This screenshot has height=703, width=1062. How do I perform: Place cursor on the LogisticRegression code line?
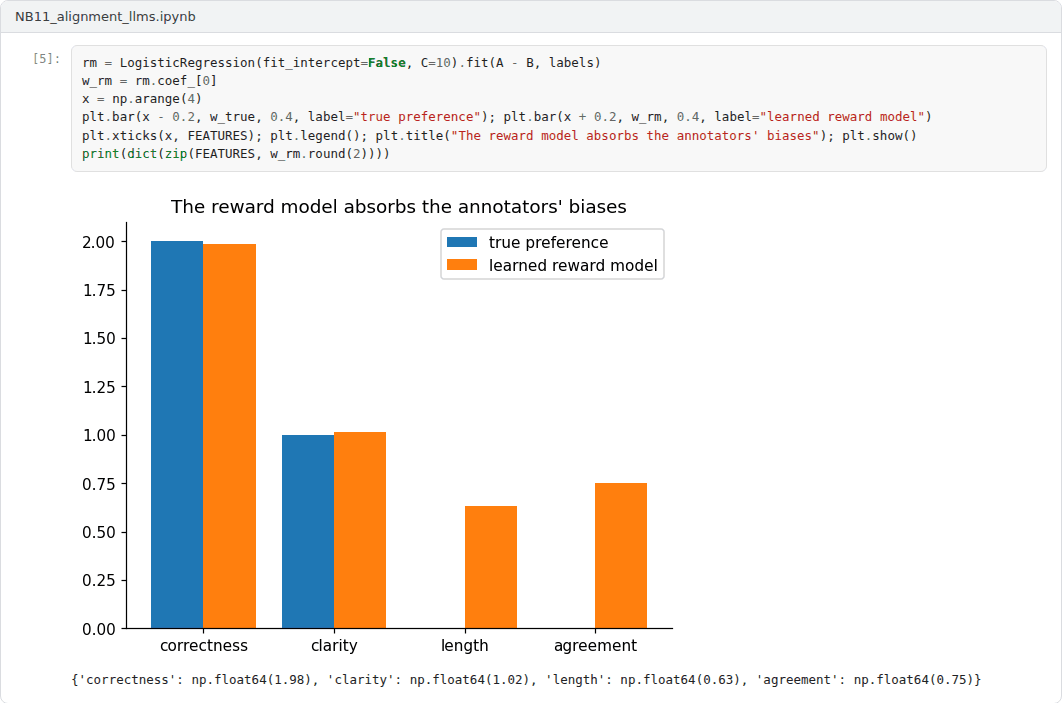(x=341, y=62)
